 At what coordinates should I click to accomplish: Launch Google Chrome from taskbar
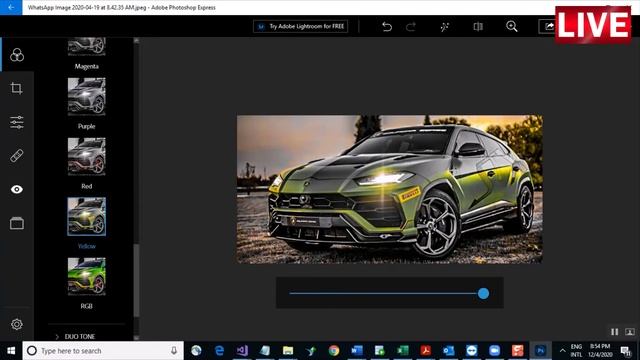point(334,351)
